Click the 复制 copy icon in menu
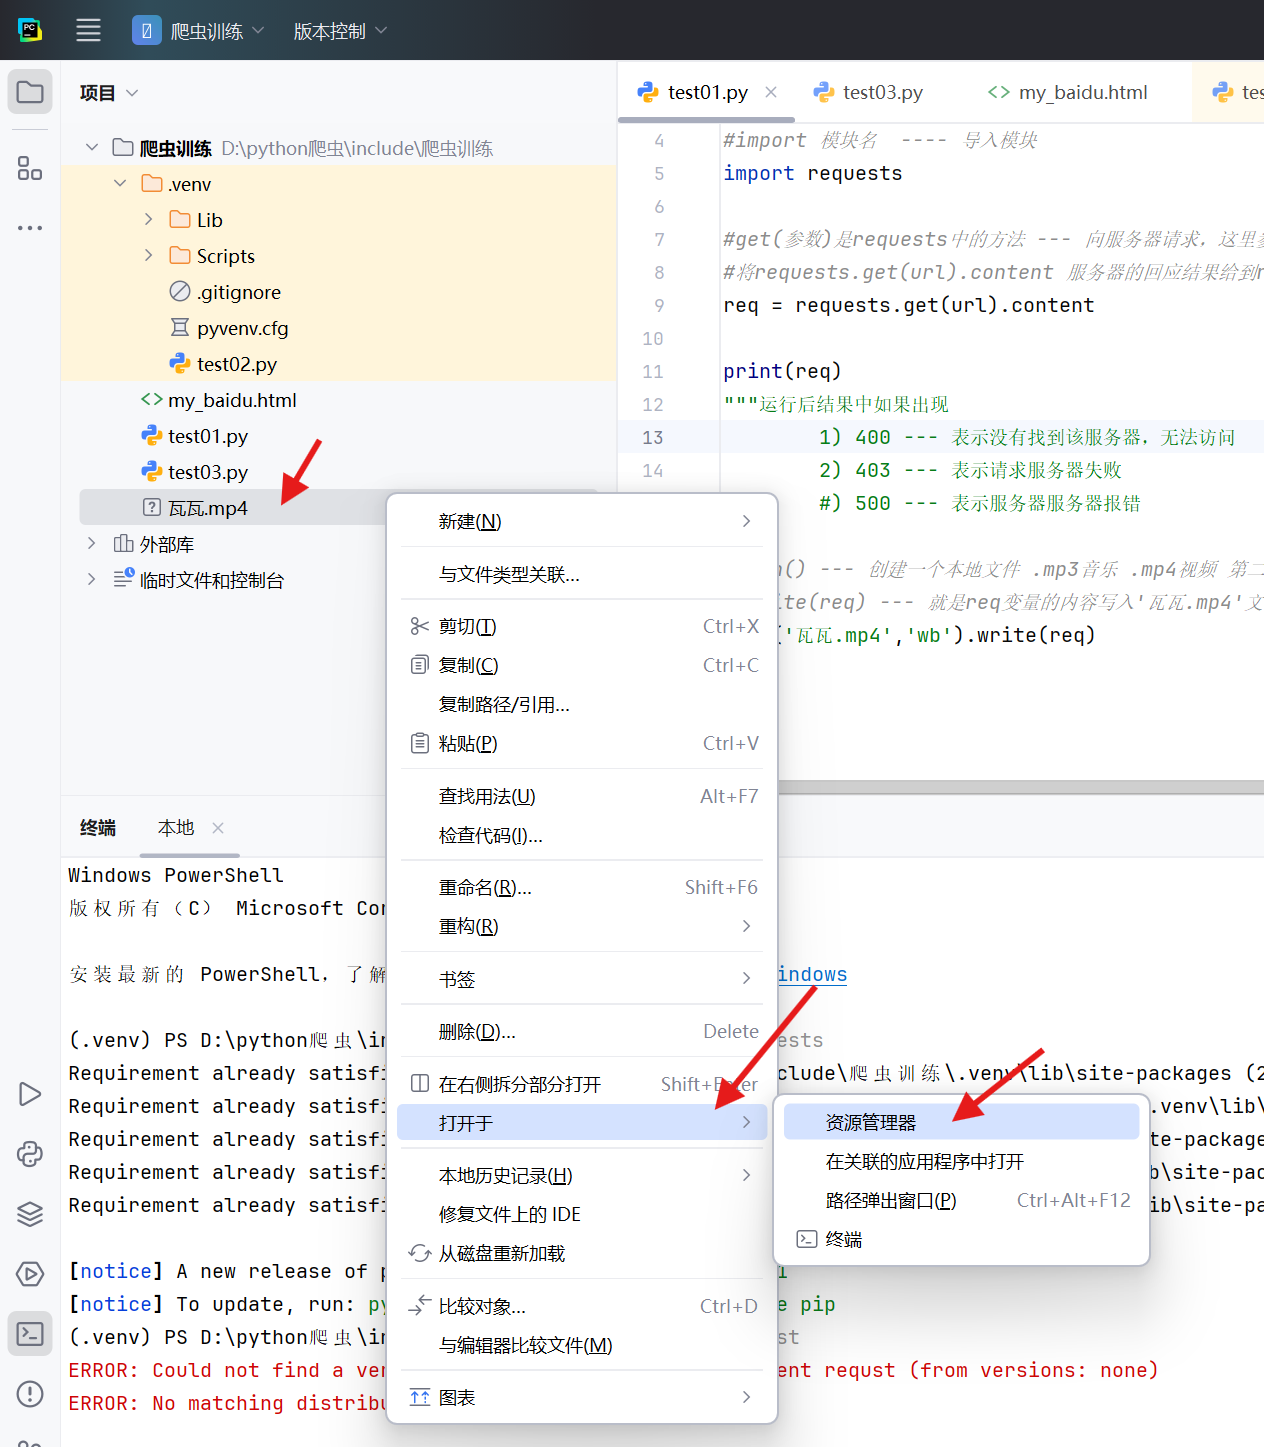The image size is (1264, 1447). [420, 665]
